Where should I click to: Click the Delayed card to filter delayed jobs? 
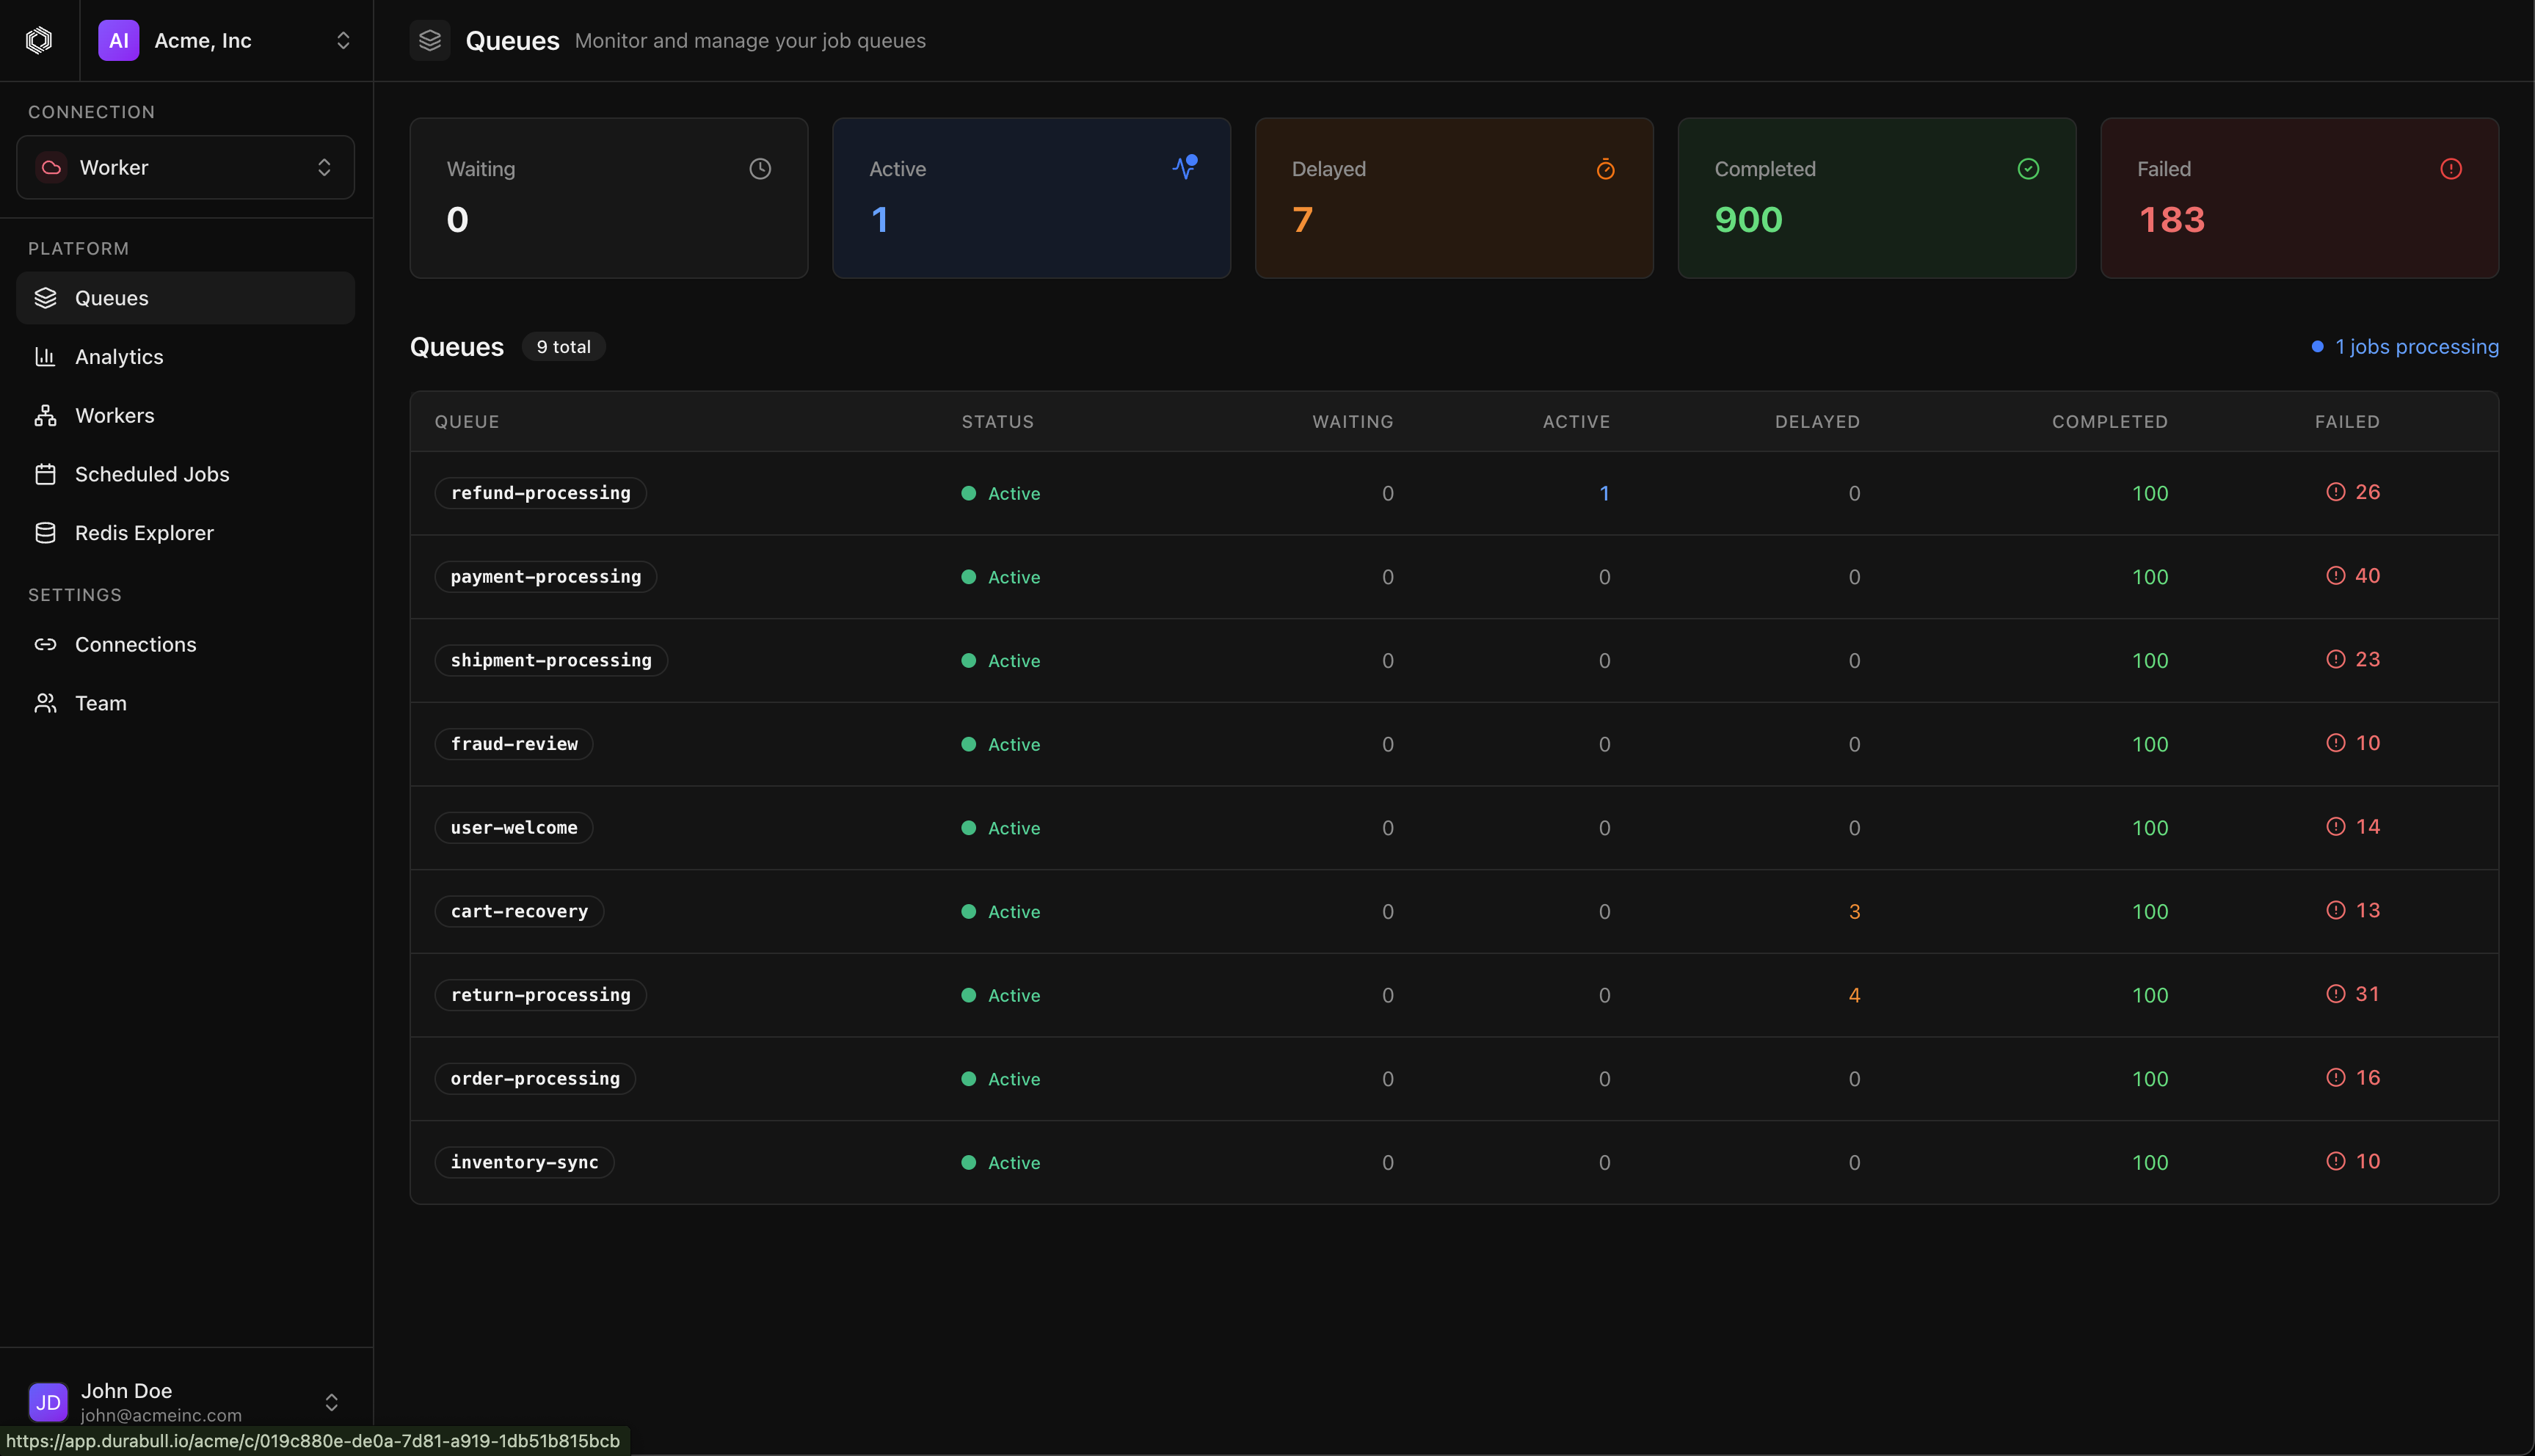click(1453, 198)
